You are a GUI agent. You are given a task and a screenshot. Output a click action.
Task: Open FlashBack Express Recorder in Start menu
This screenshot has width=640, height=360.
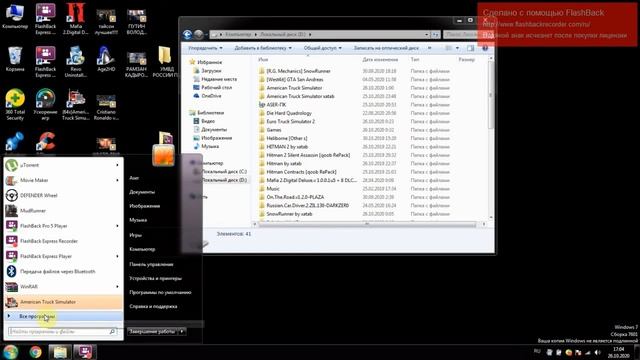click(63, 241)
